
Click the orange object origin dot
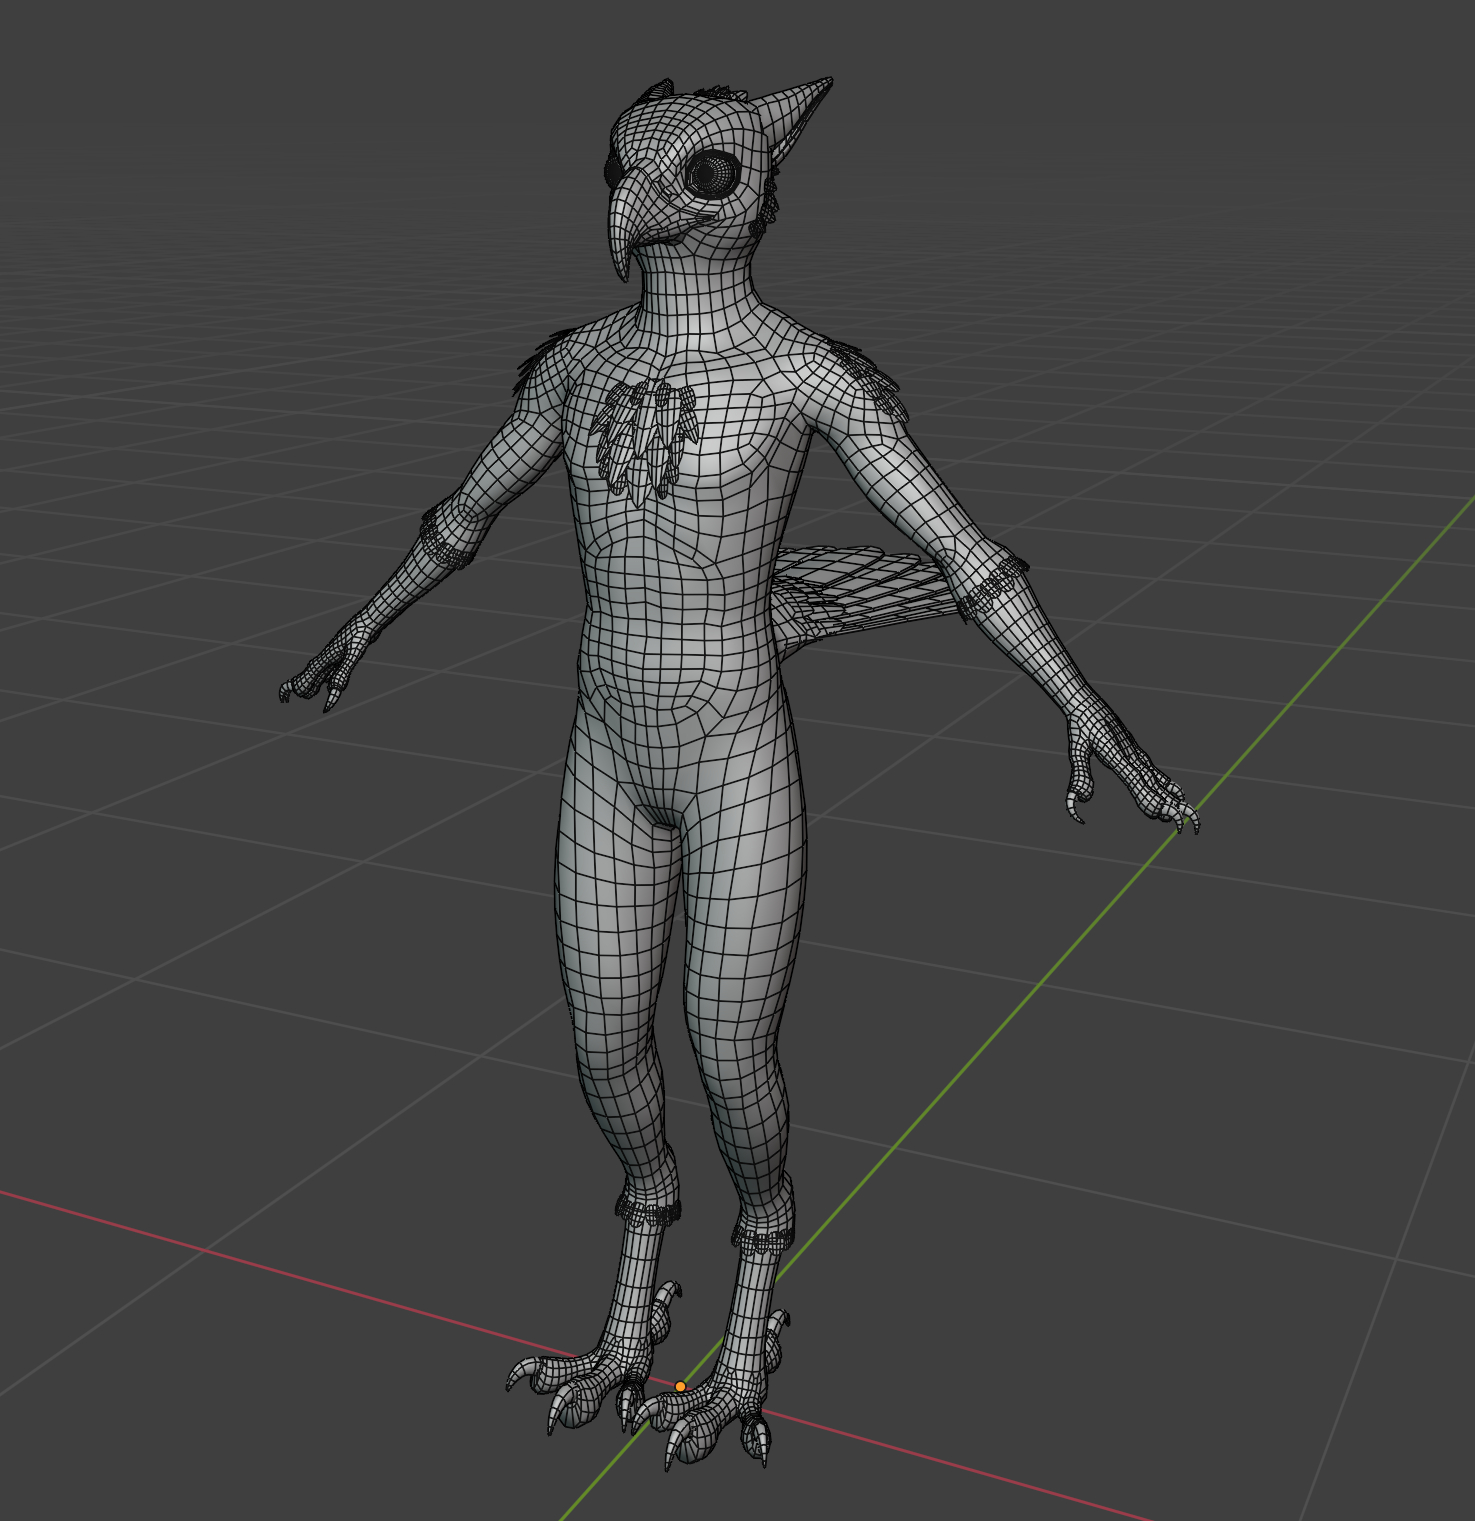coord(681,1386)
